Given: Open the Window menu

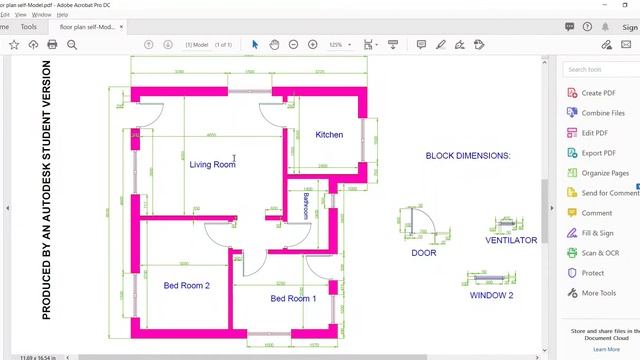Looking at the screenshot, I should [42, 15].
